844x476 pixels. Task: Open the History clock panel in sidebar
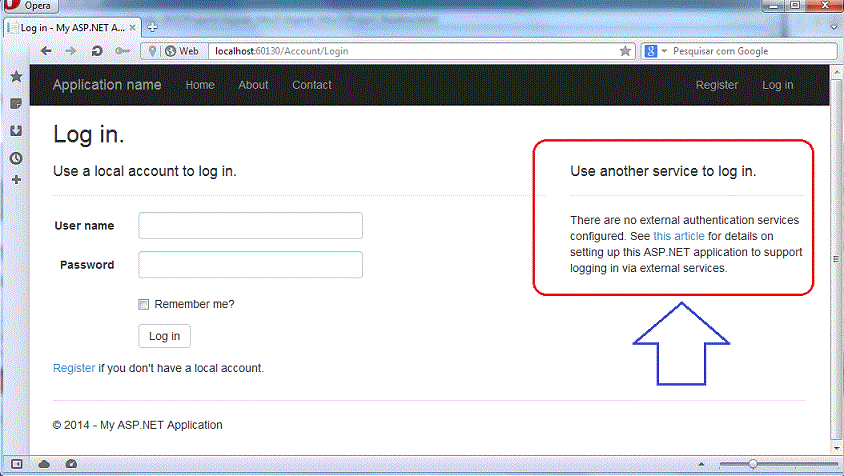coord(16,158)
